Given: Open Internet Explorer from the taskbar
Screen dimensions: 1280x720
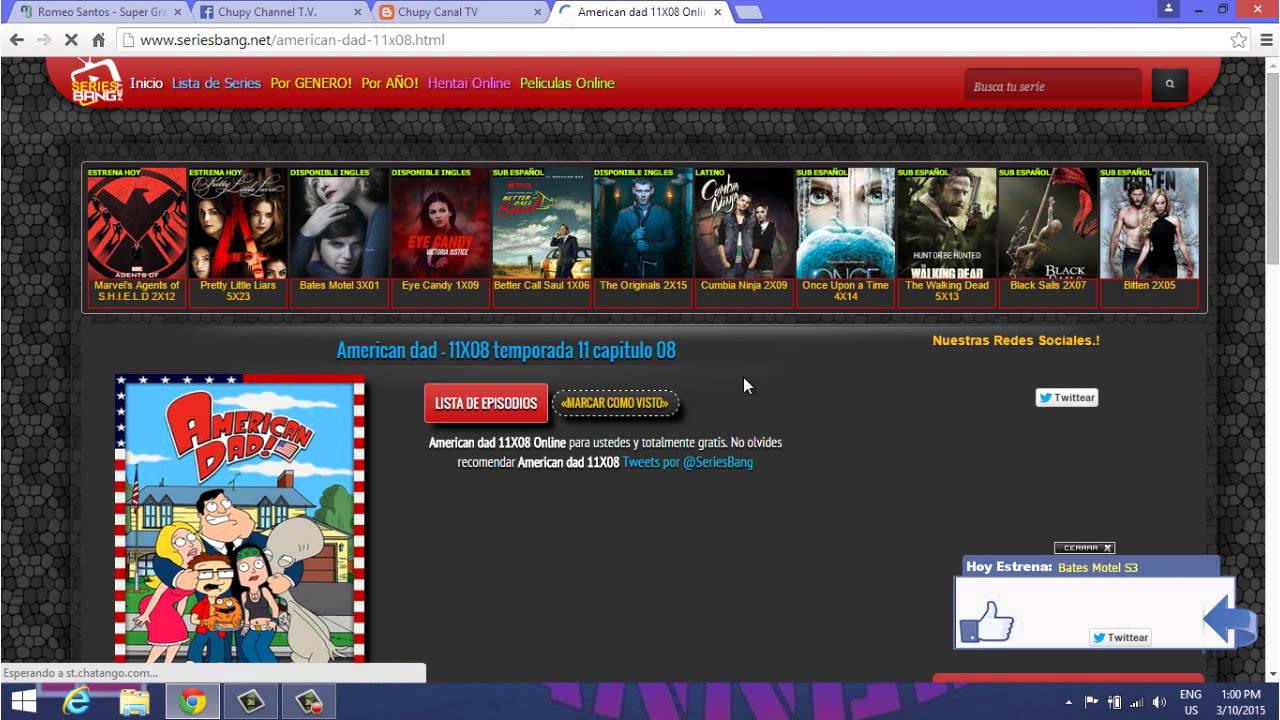Looking at the screenshot, I should 76,702.
